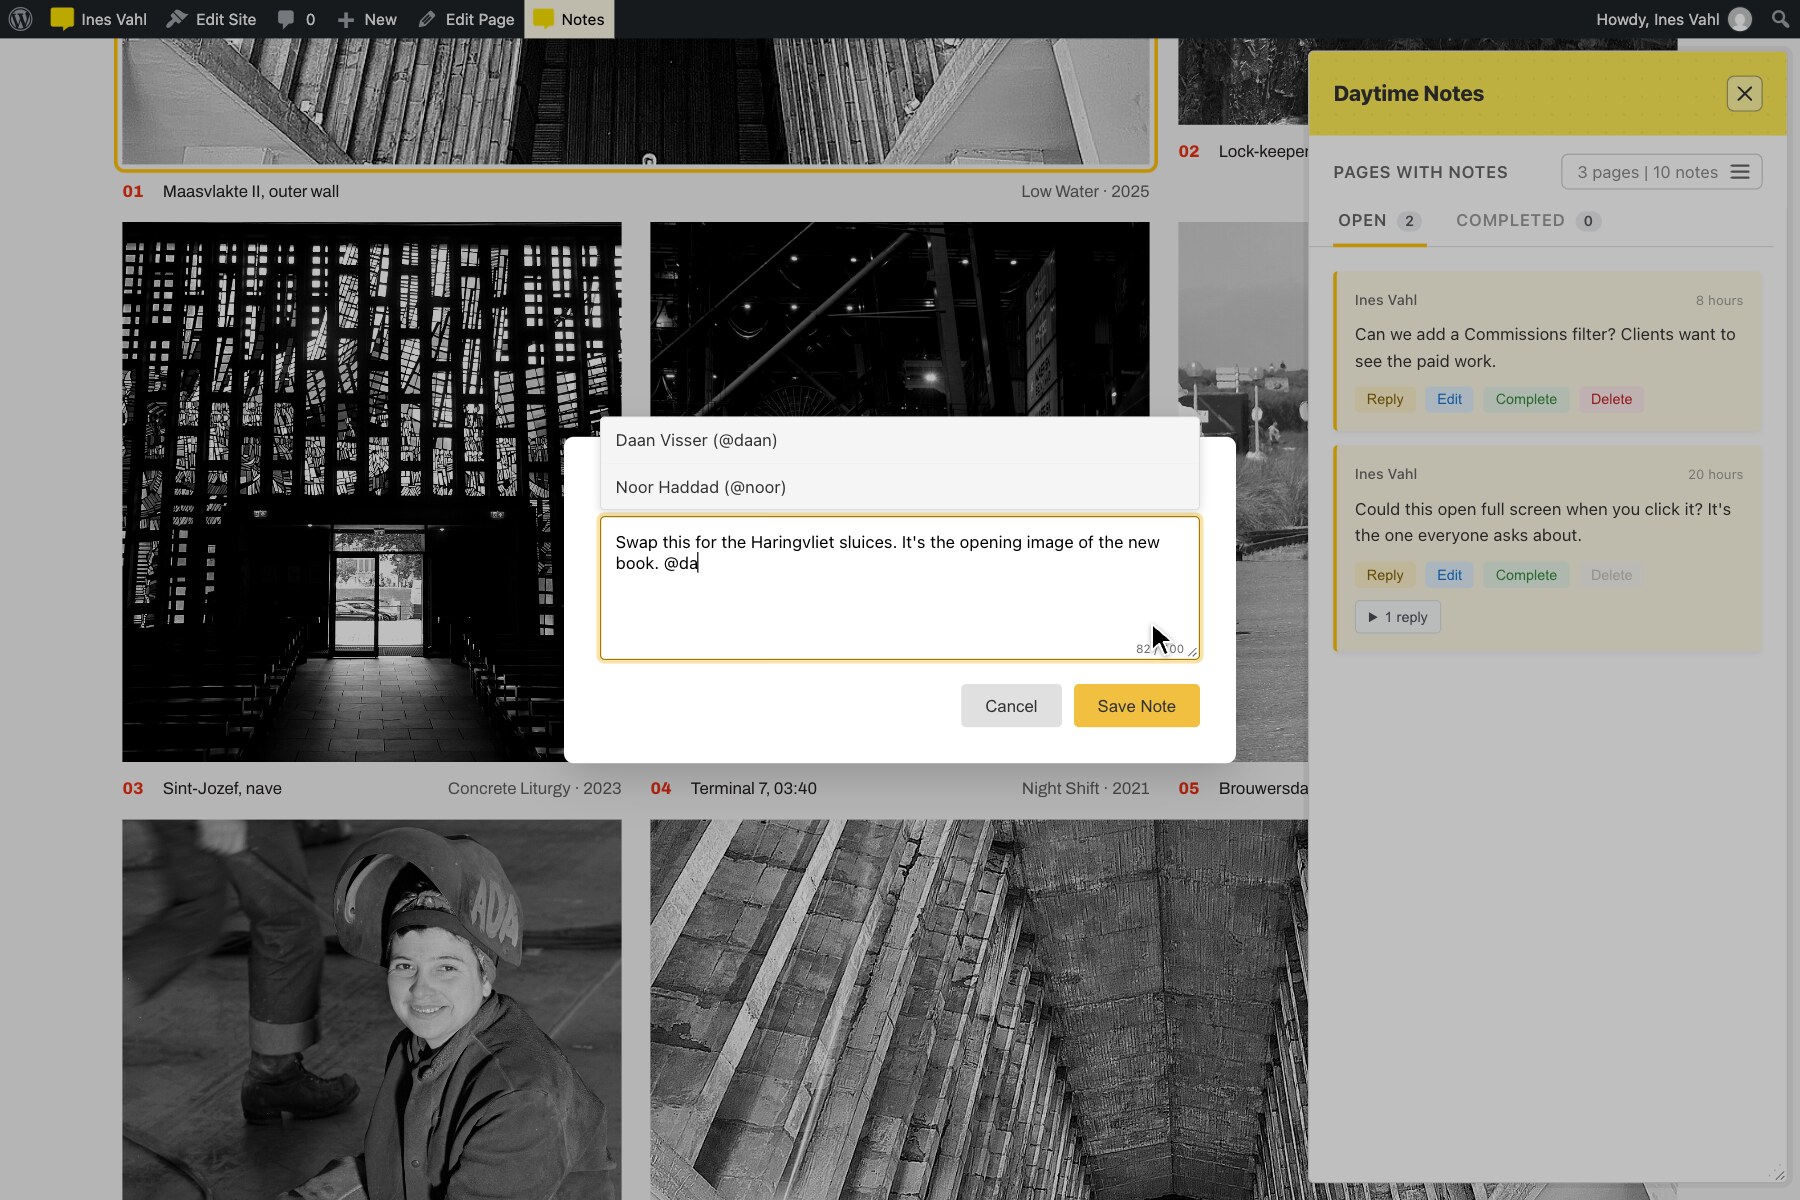Image resolution: width=1800 pixels, height=1200 pixels.
Task: Complete the full screen note
Action: (x=1526, y=575)
